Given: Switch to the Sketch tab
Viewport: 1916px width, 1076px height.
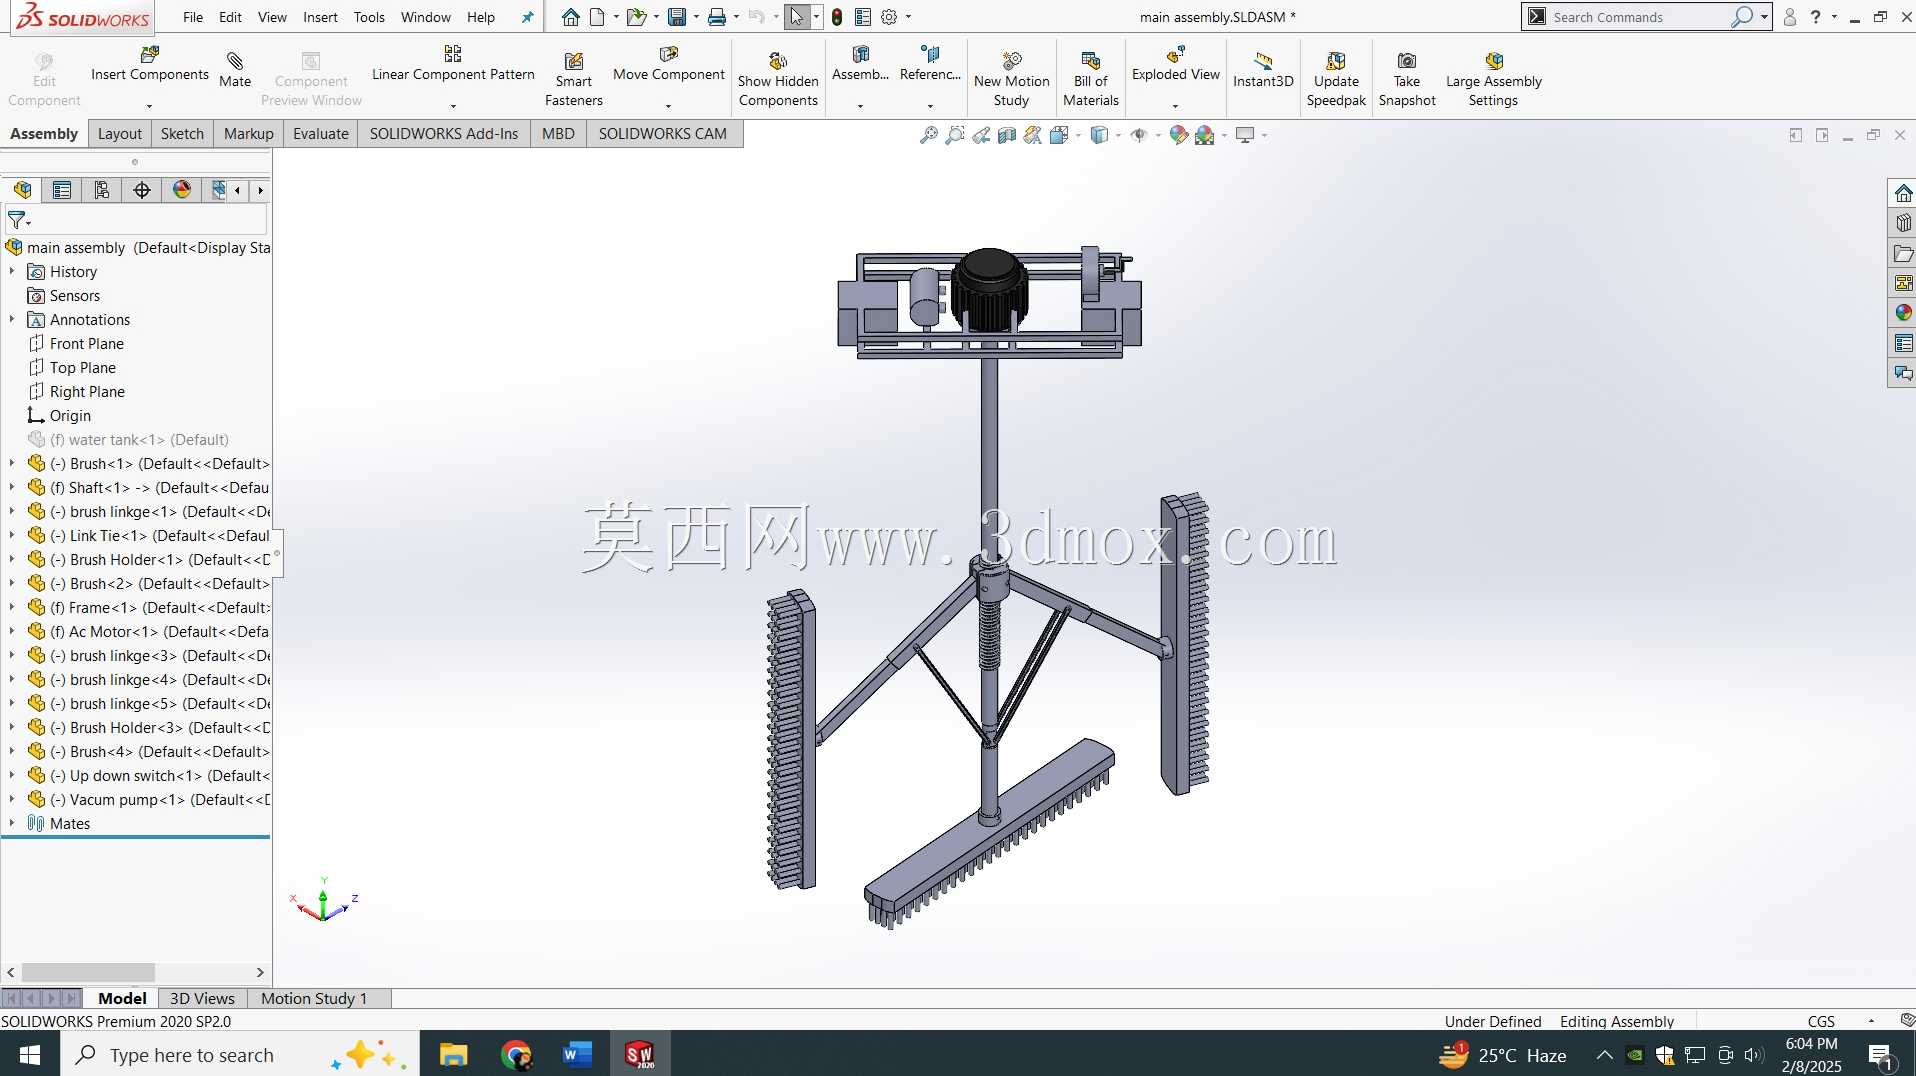Looking at the screenshot, I should click(x=182, y=134).
